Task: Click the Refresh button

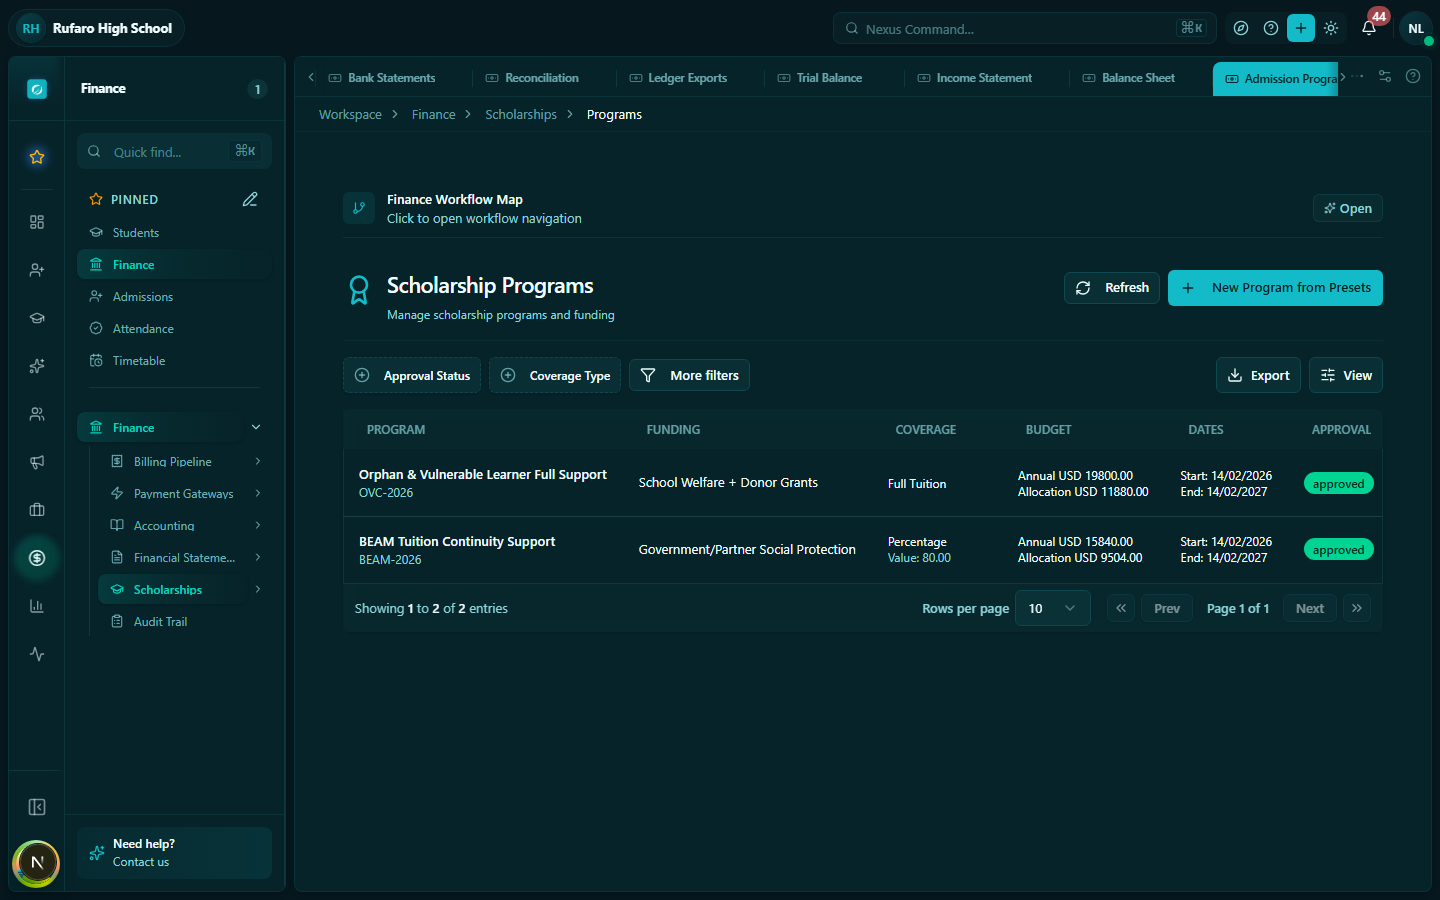Action: pos(1112,288)
